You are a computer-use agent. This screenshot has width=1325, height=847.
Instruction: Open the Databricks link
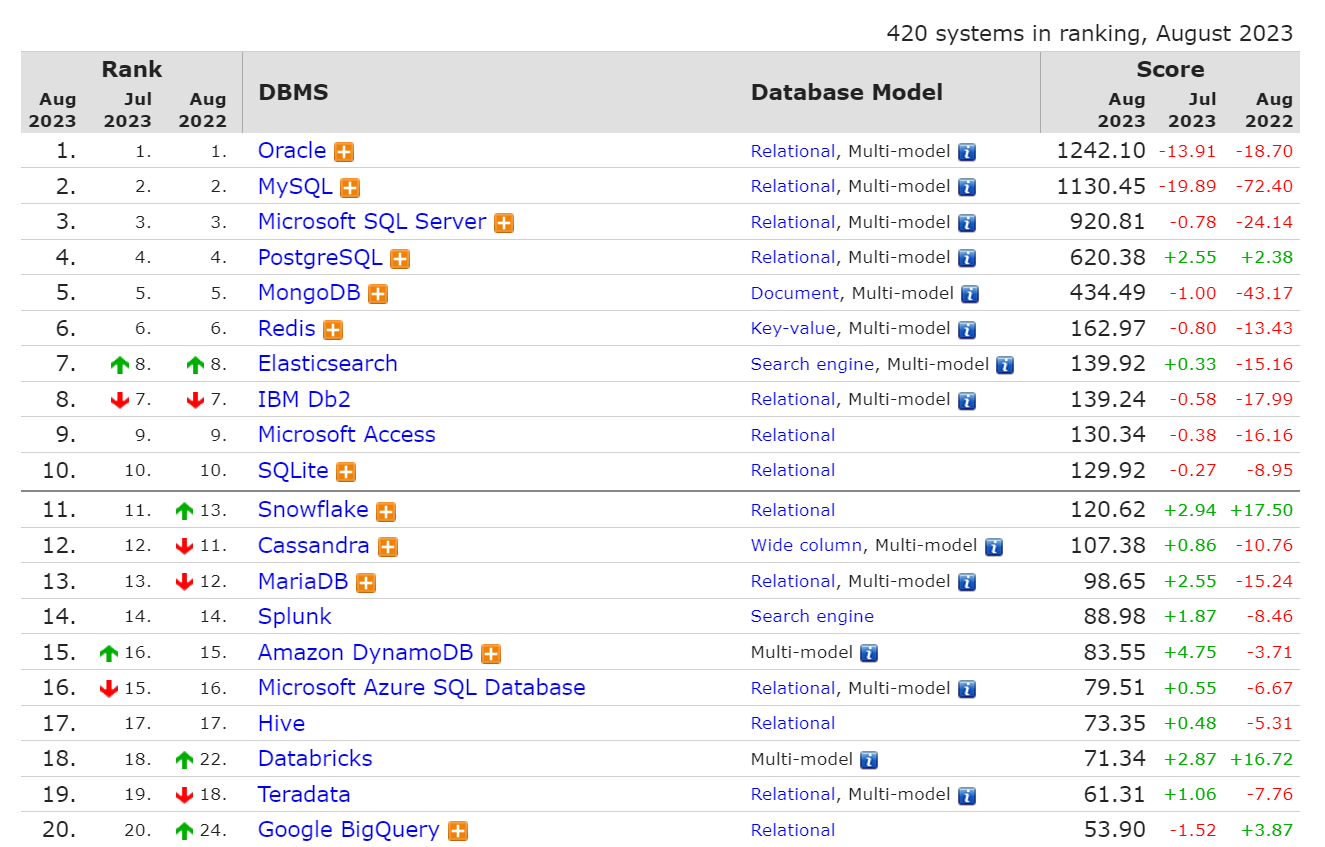coord(315,758)
